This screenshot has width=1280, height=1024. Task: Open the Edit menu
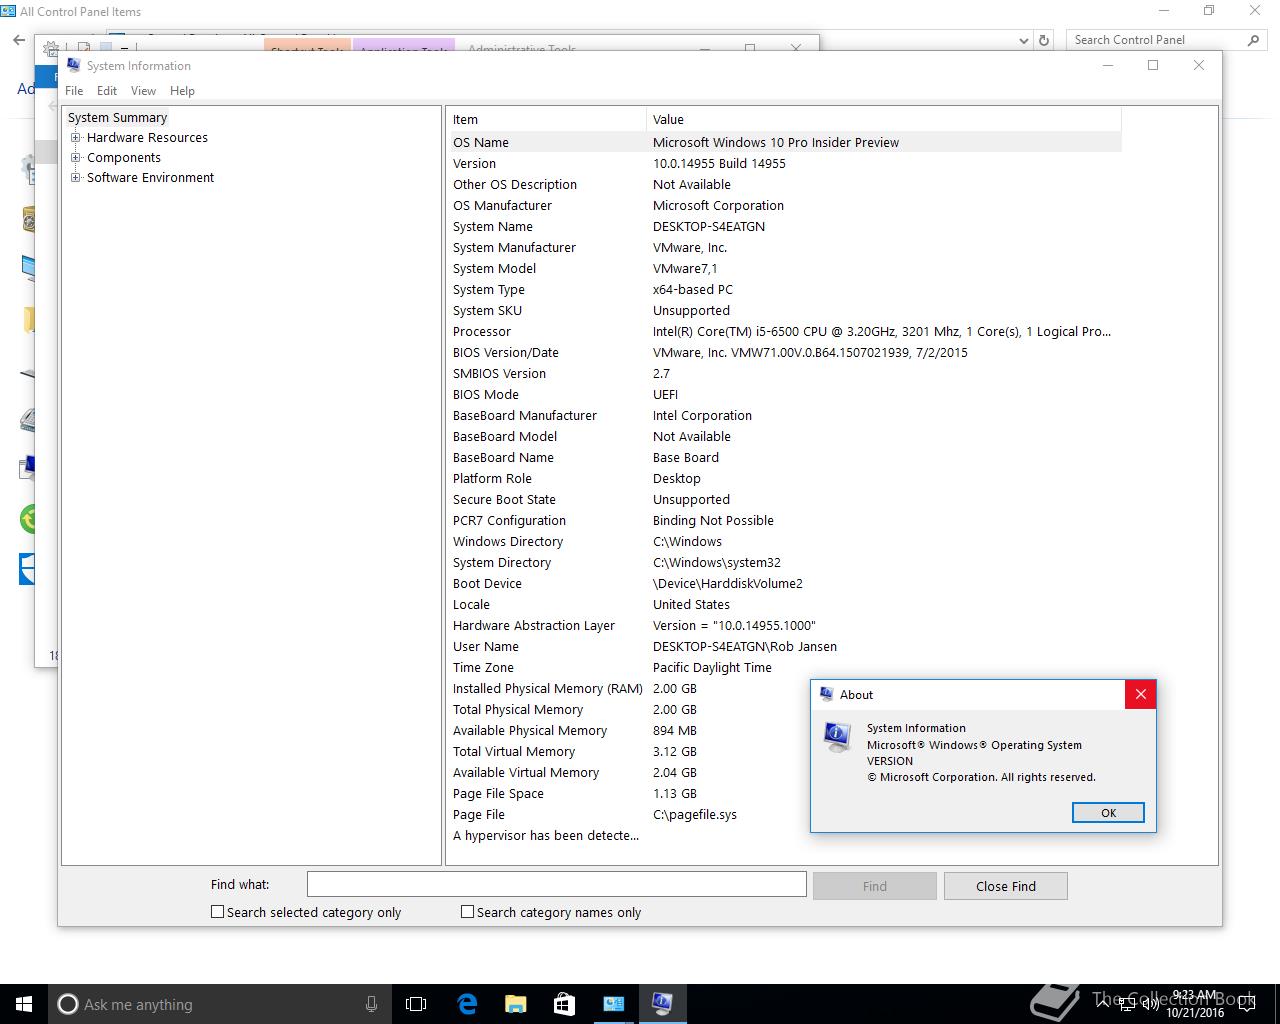(107, 91)
